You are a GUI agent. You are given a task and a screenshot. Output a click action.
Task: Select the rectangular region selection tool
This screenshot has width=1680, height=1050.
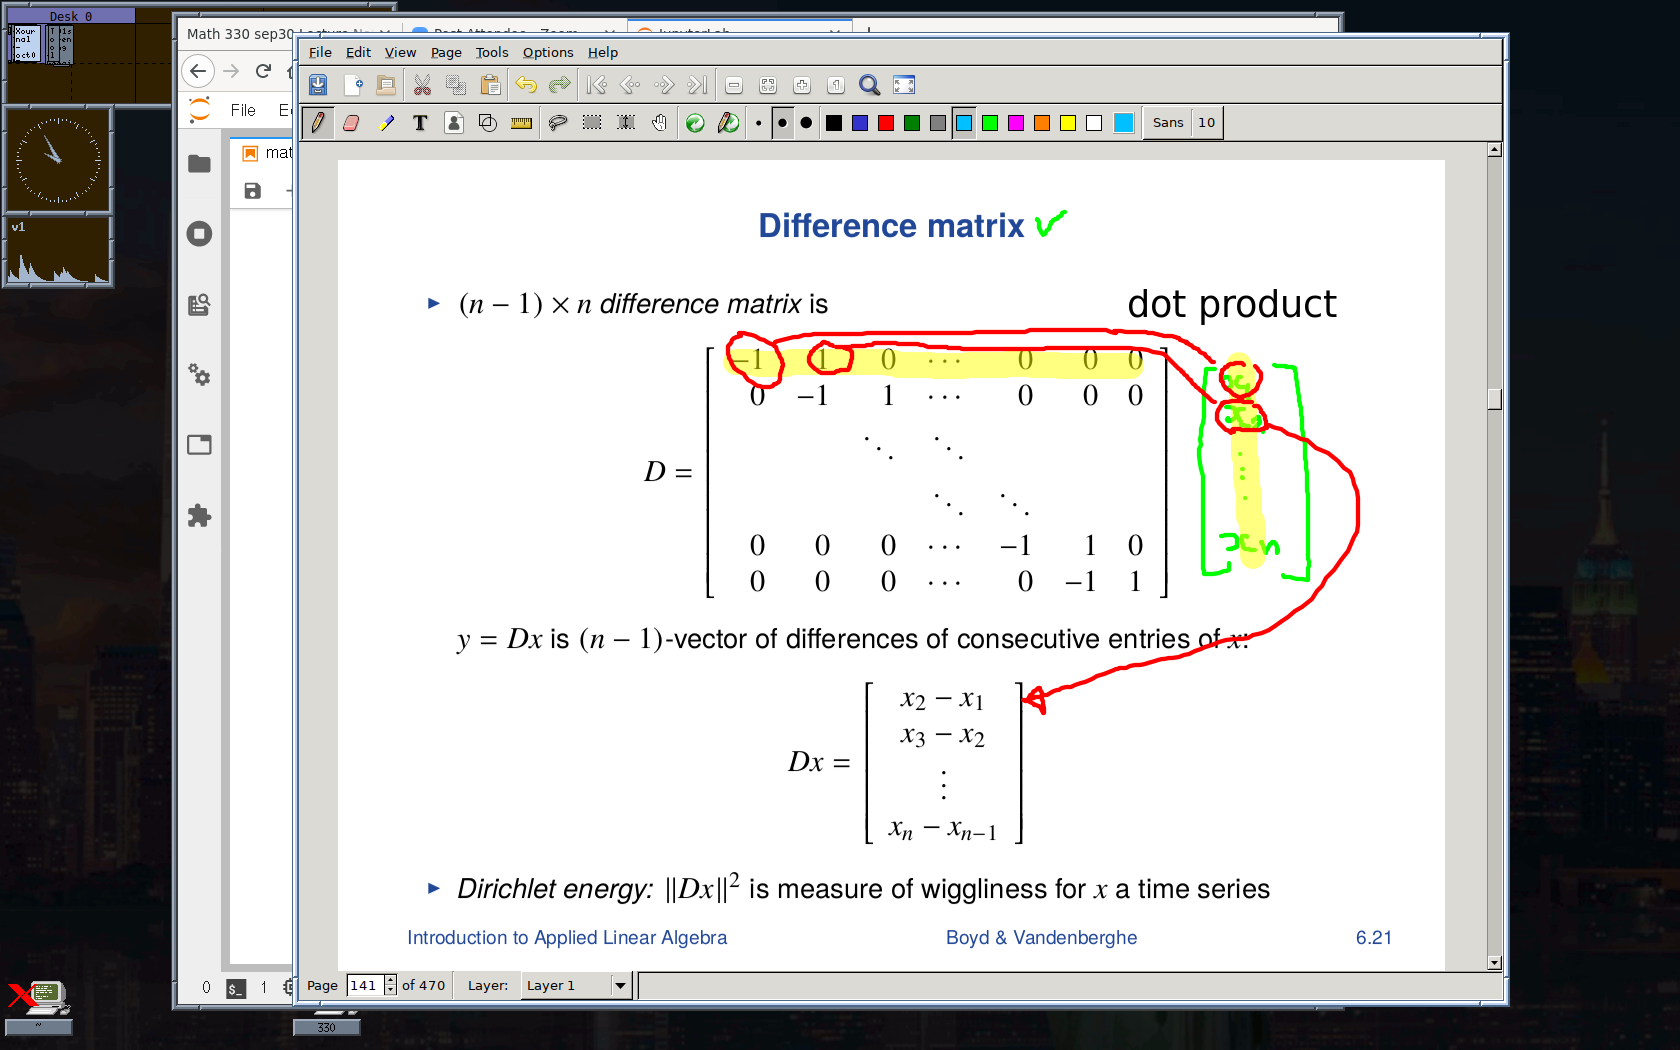click(592, 123)
